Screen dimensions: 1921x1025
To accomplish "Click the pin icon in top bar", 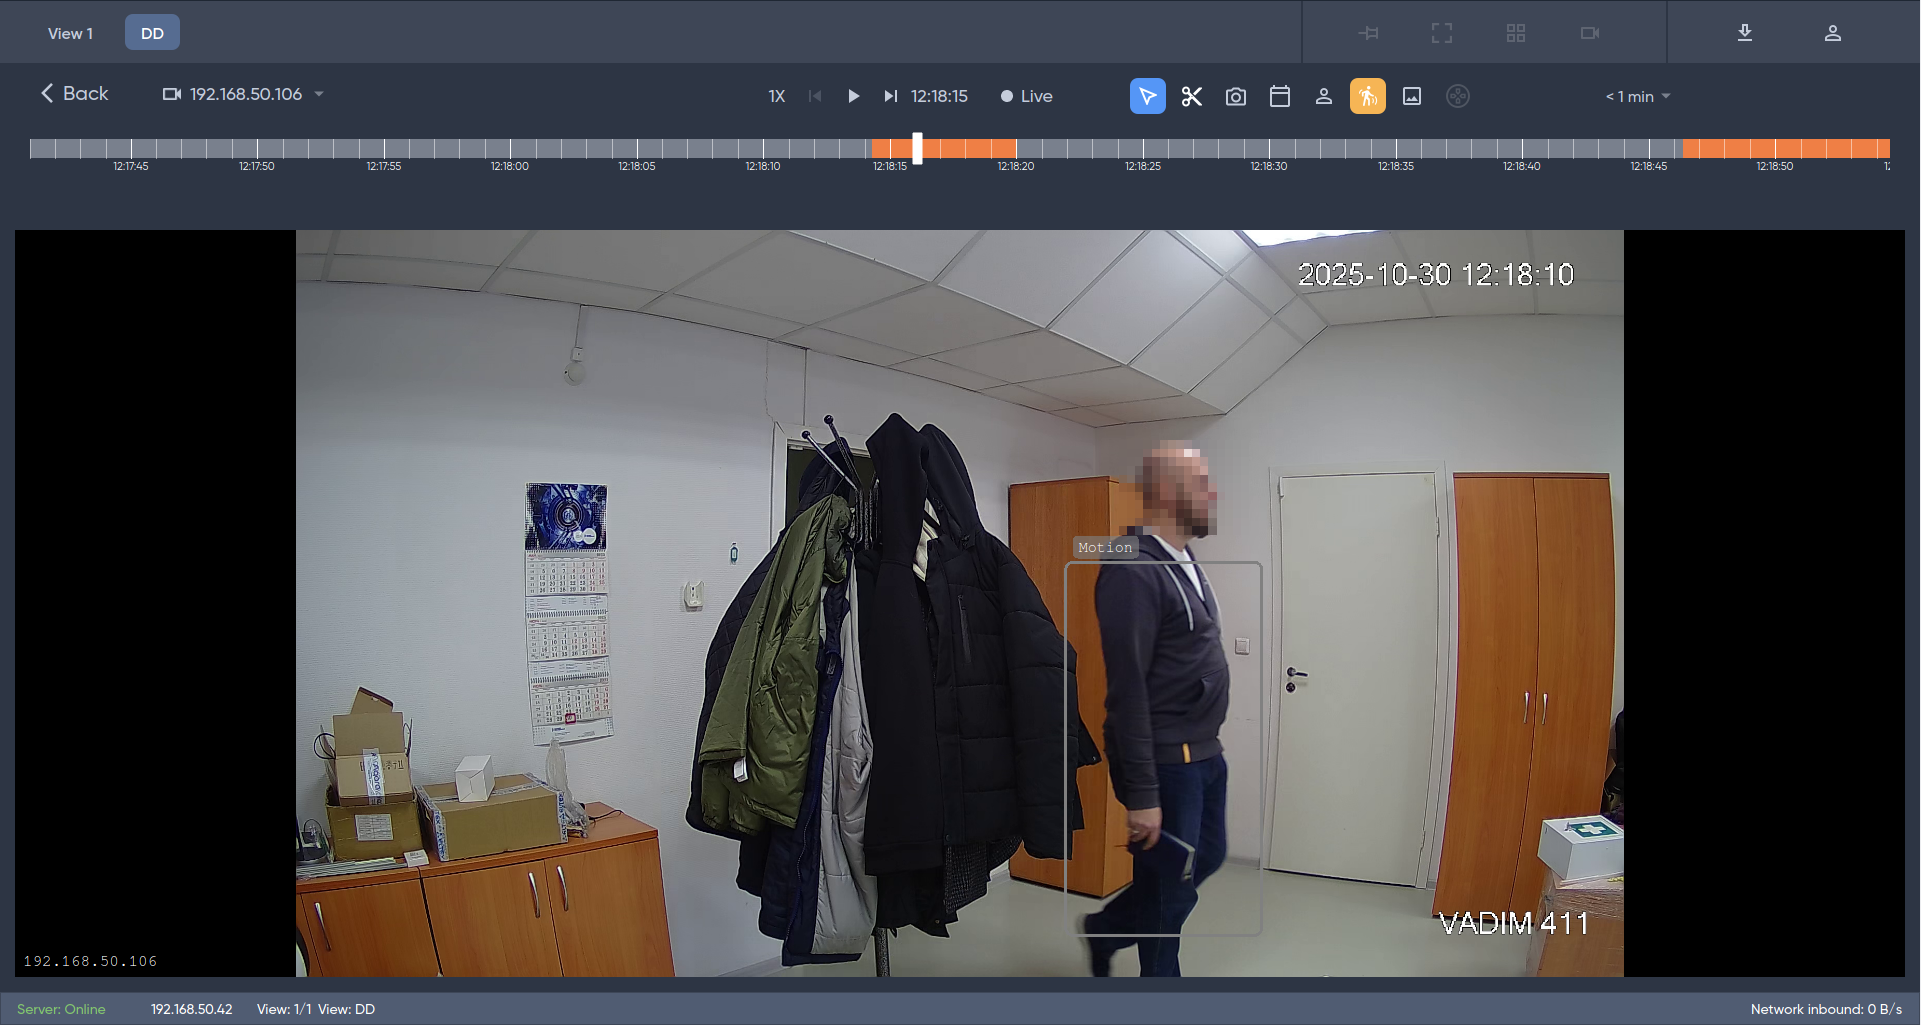I will [x=1369, y=33].
